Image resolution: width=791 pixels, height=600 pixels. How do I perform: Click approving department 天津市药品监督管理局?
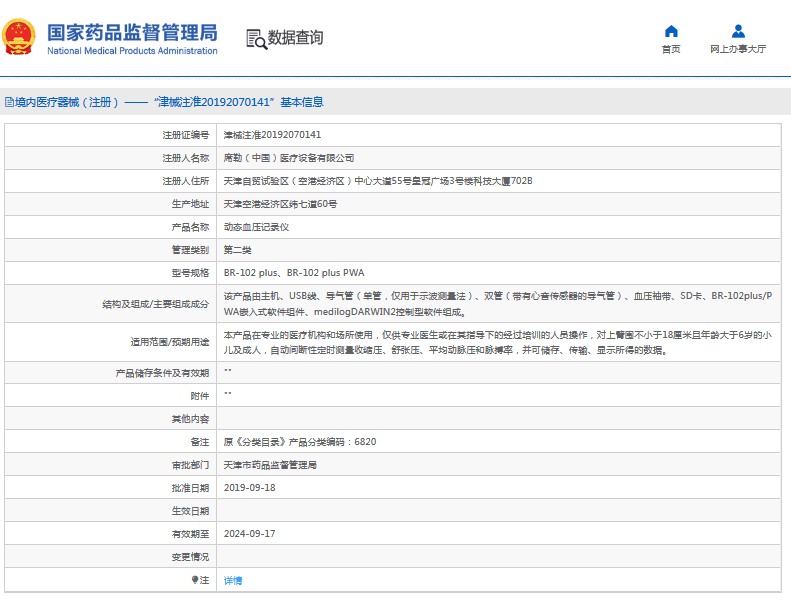coord(270,465)
